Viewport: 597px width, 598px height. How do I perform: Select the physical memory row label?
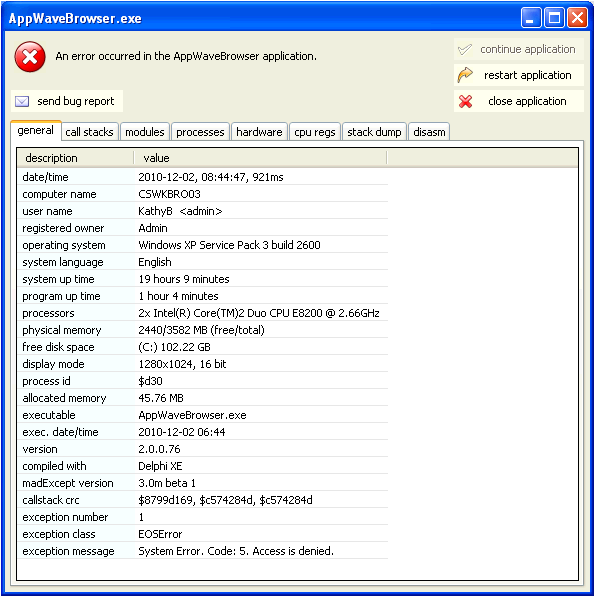pos(61,330)
